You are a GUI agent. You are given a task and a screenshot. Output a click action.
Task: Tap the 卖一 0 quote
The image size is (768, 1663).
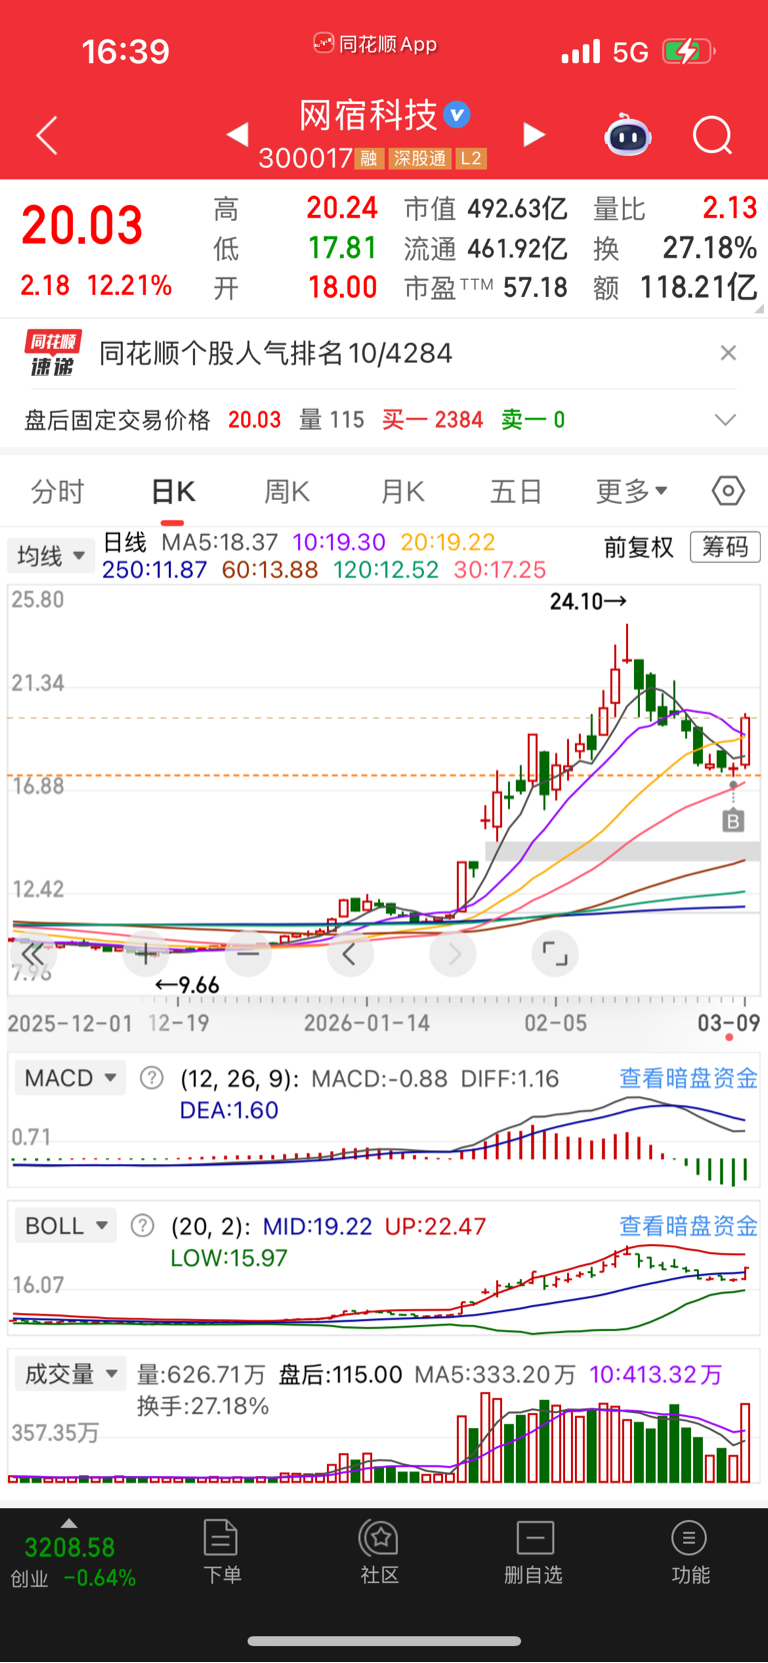point(533,420)
